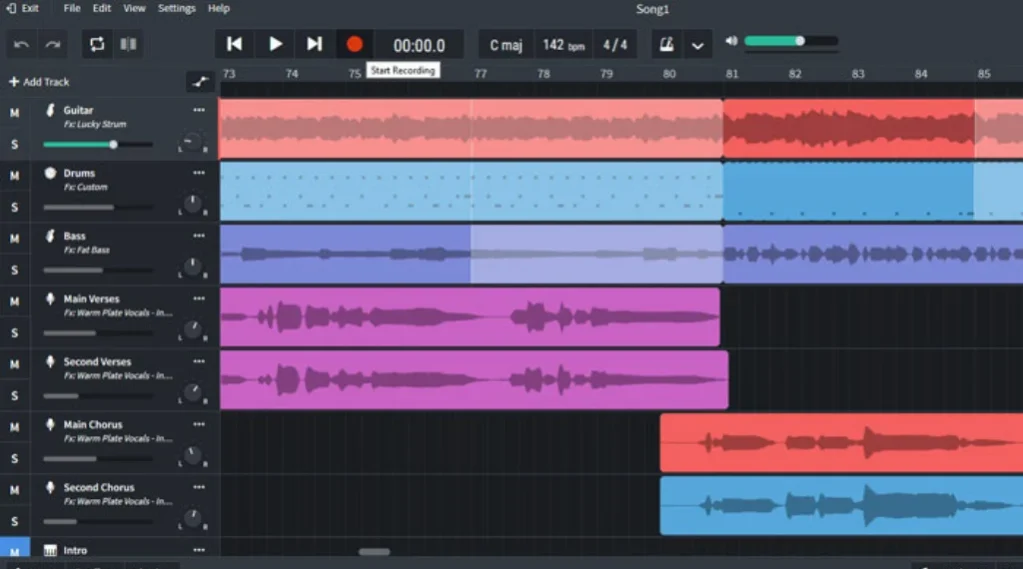
Task: Click the Intro keyboard instrument icon
Action: [x=50, y=550]
